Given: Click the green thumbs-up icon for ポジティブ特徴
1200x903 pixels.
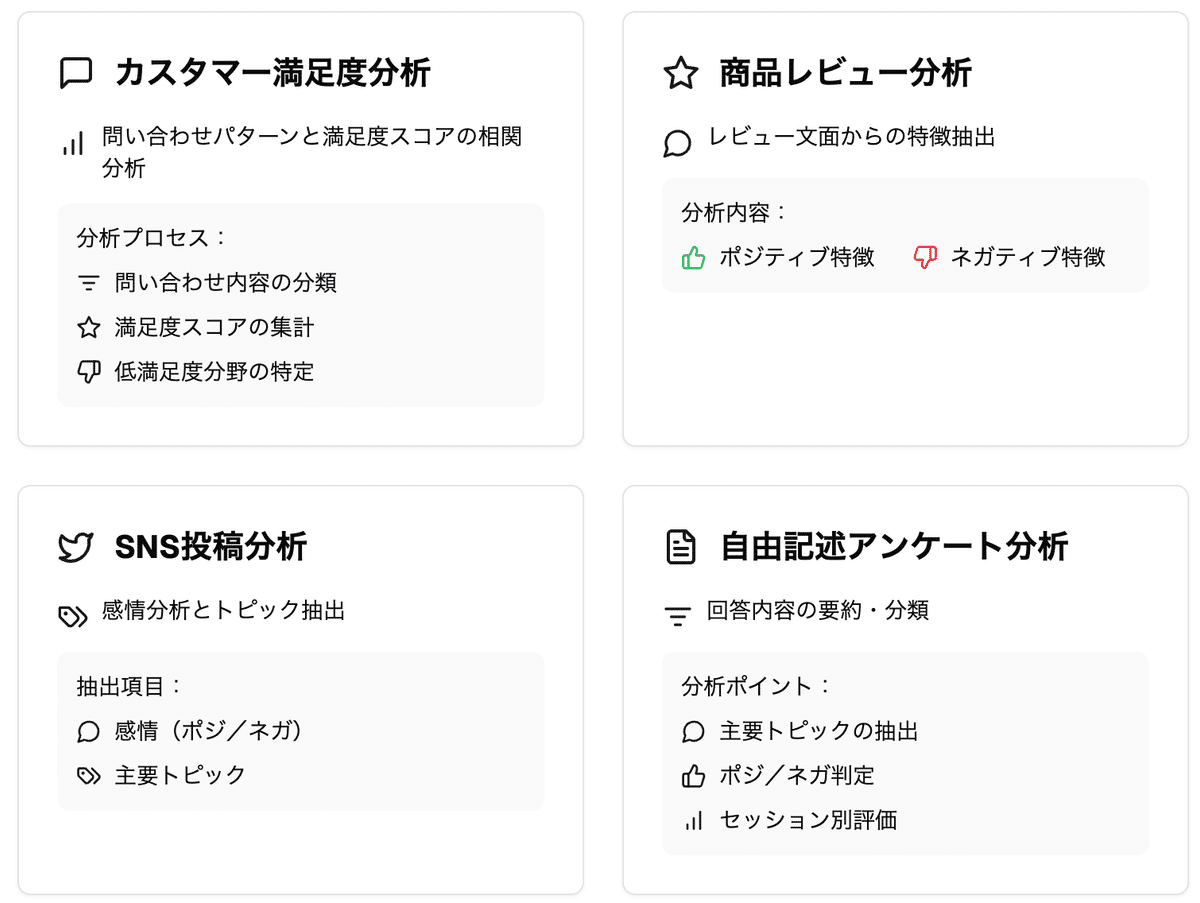Looking at the screenshot, I should (x=693, y=258).
